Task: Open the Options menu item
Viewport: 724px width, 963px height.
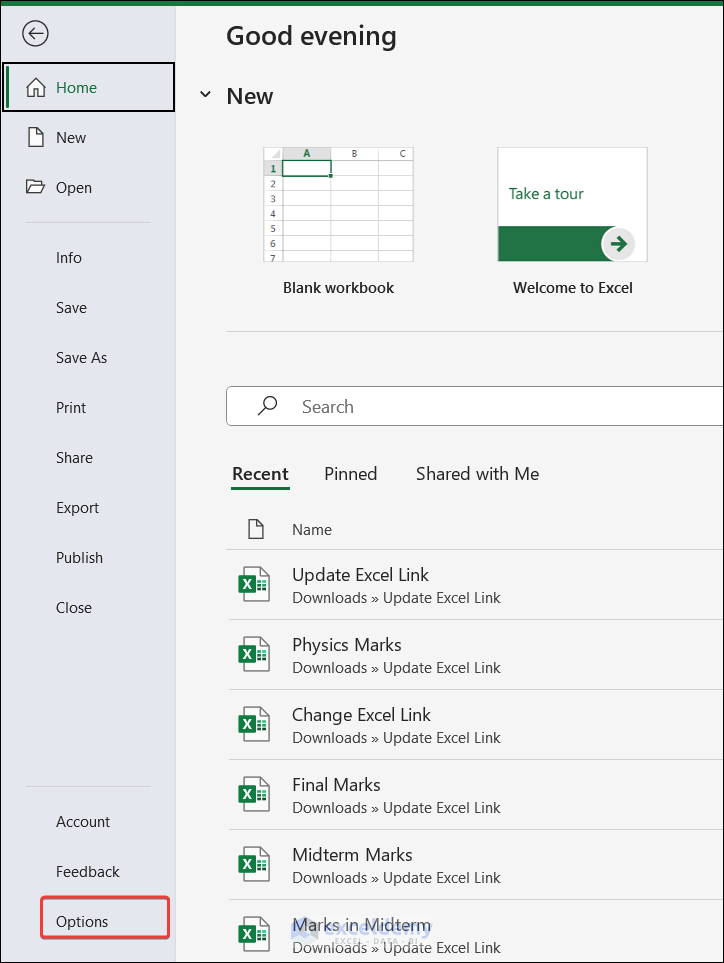Action: coord(82,922)
